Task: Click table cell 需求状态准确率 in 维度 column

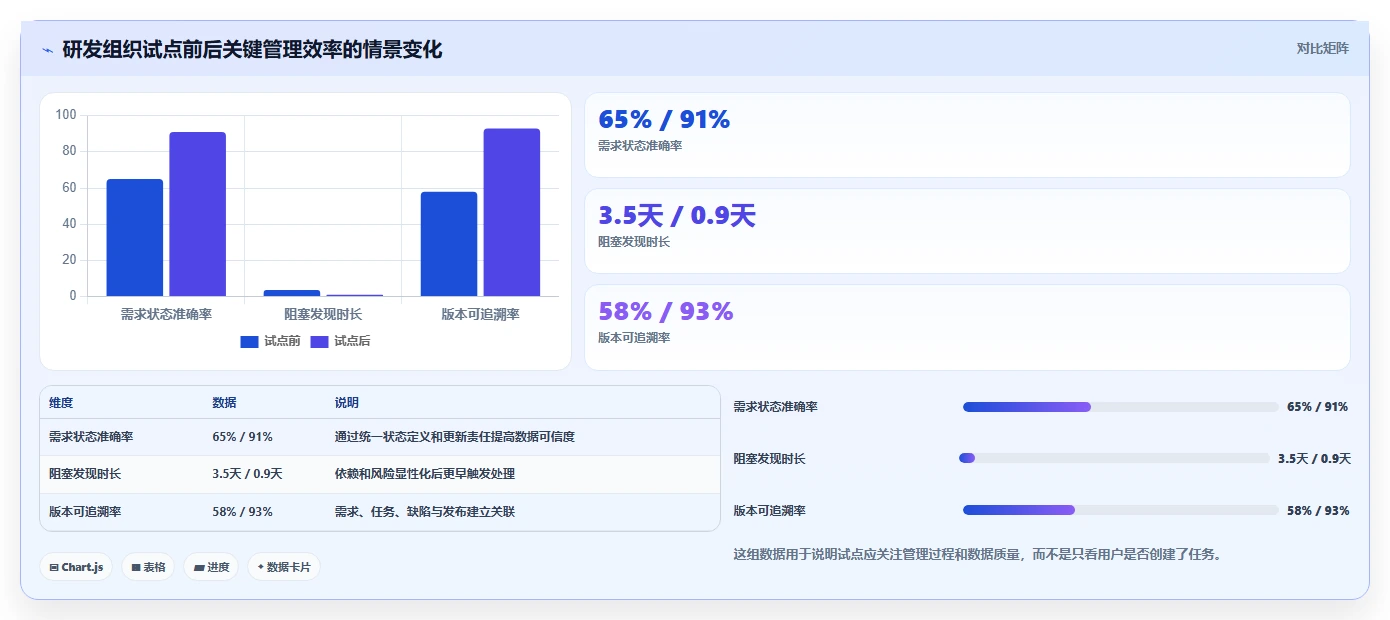Action: coord(91,437)
